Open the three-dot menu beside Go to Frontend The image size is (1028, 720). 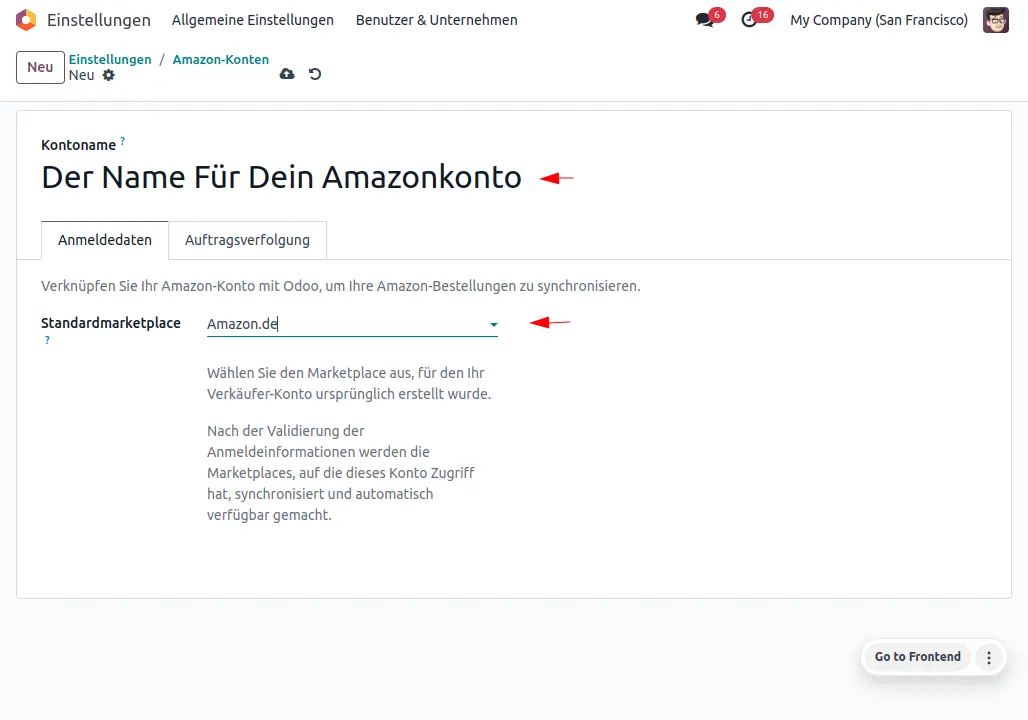pos(989,657)
